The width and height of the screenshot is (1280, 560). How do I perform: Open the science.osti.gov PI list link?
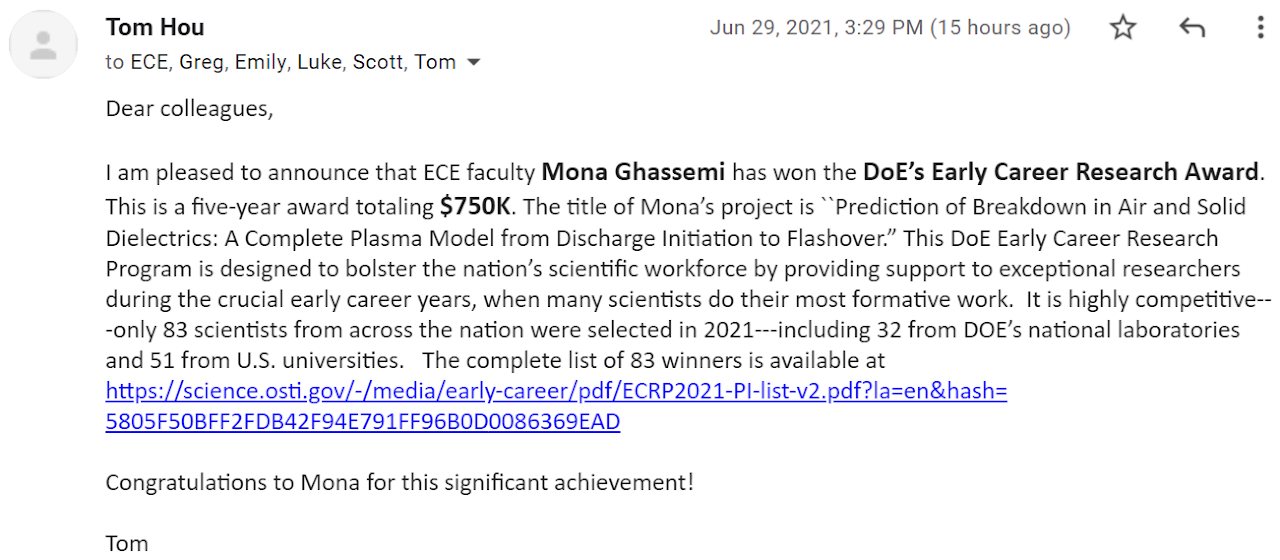[556, 391]
